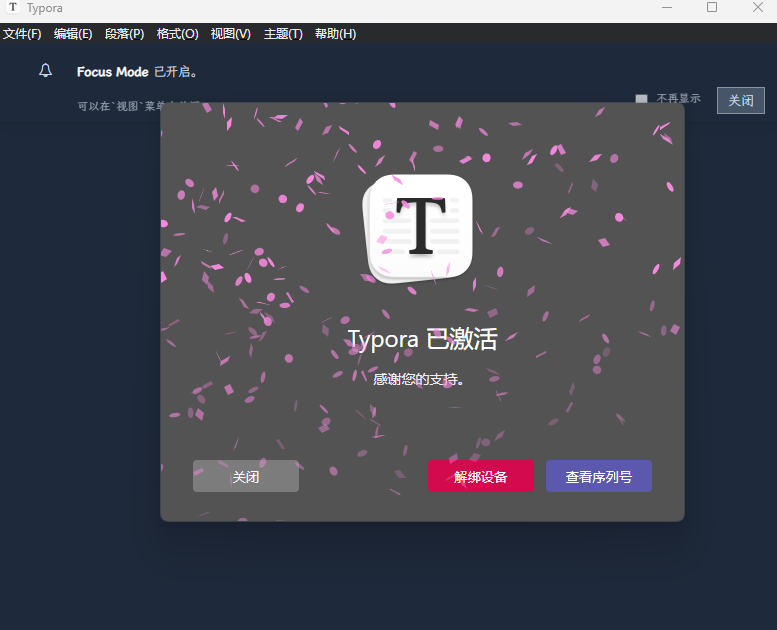Open the 编辑(E) menu
Image resolution: width=777 pixels, height=630 pixels.
tap(73, 34)
